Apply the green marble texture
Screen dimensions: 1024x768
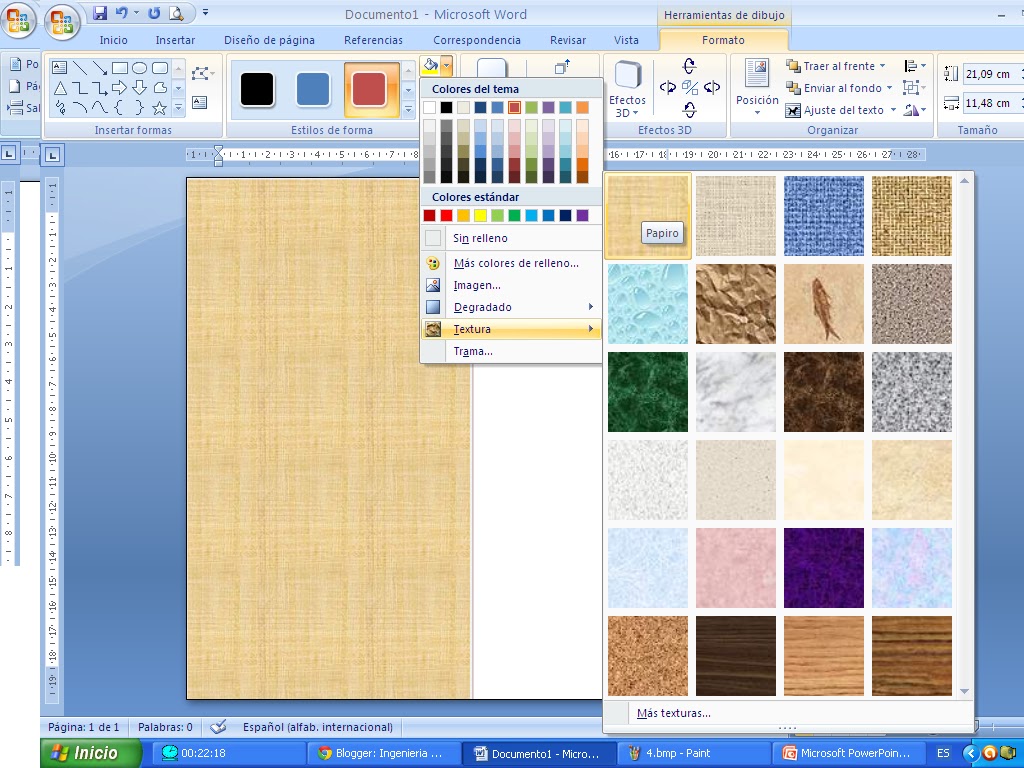(x=648, y=392)
